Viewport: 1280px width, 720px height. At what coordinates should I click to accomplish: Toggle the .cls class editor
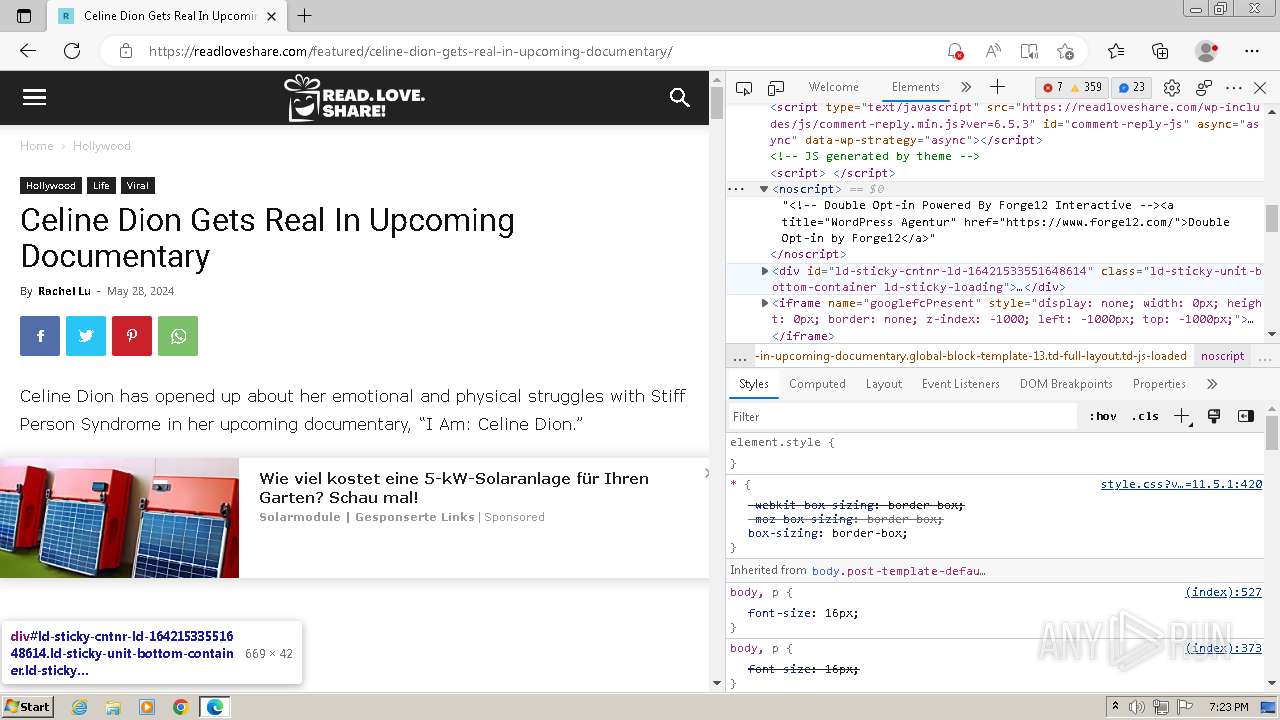[x=1145, y=416]
